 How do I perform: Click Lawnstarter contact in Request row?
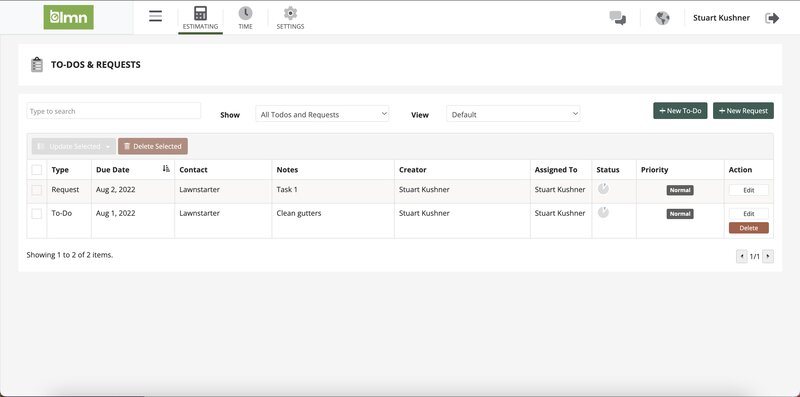[x=199, y=189]
